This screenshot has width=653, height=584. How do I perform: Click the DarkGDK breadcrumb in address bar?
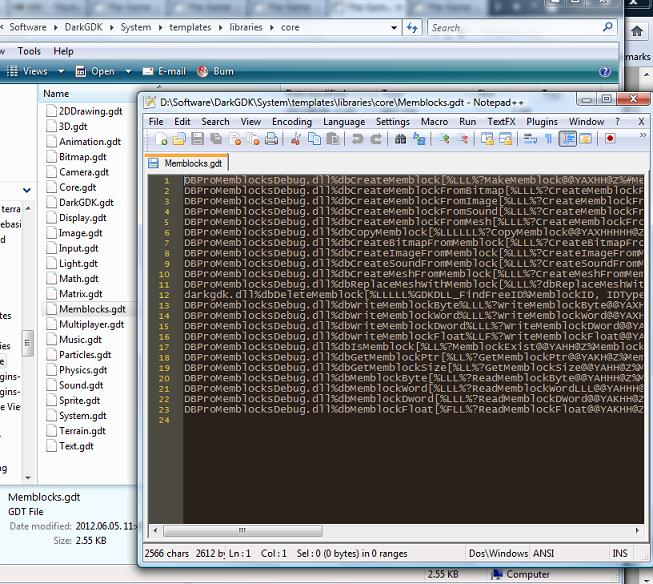(x=83, y=27)
